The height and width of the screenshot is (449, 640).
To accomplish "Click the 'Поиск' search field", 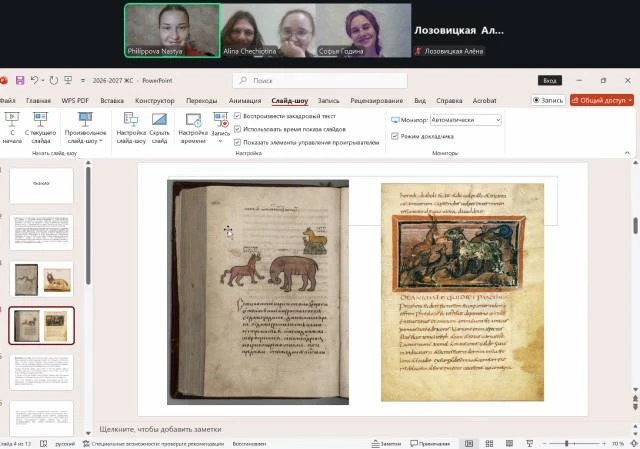I will pos(320,80).
